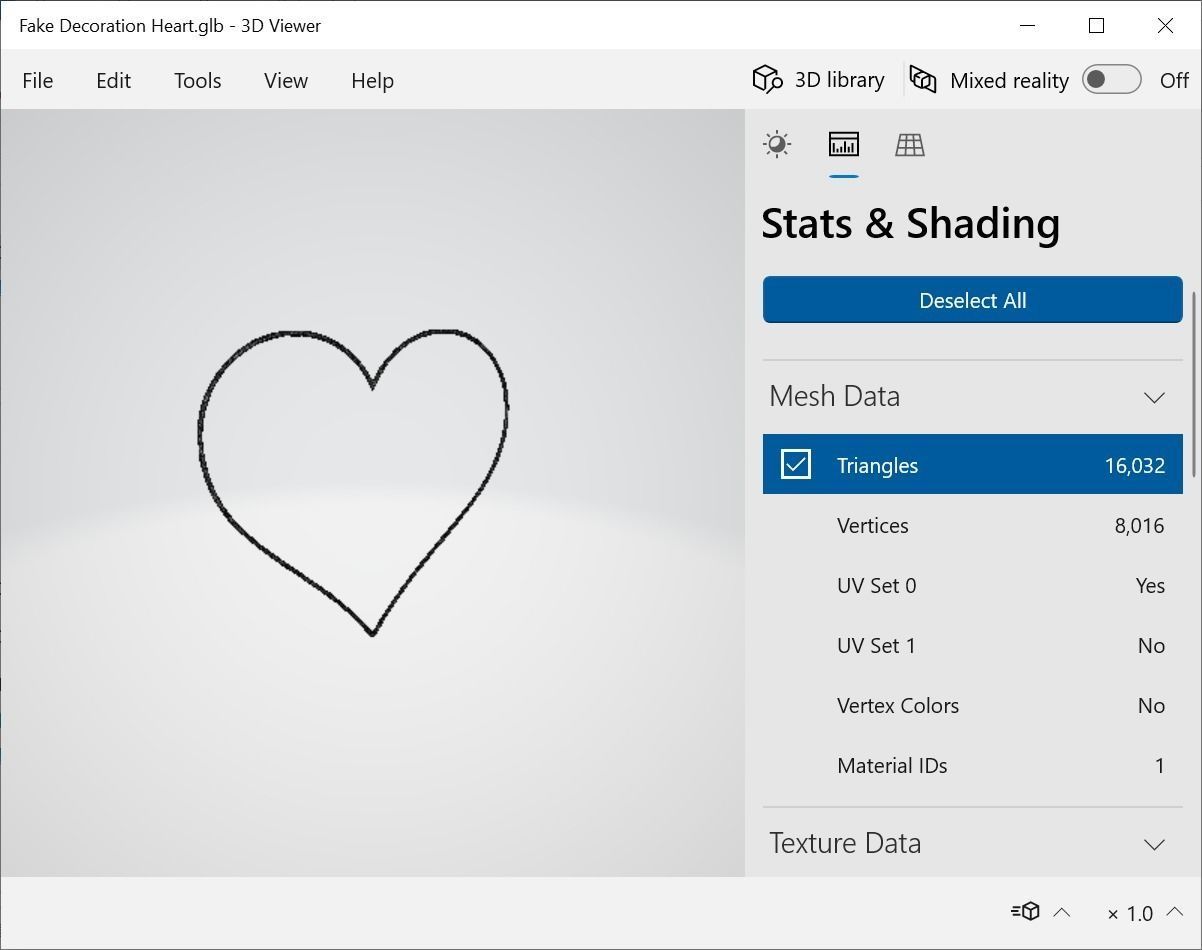The height and width of the screenshot is (950, 1202).
Task: Minimize the 3D Viewer window
Action: [x=1028, y=26]
